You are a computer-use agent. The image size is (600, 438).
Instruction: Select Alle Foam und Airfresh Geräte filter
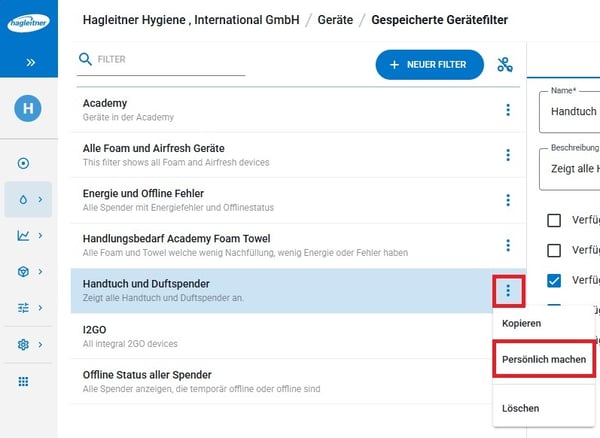tap(298, 155)
